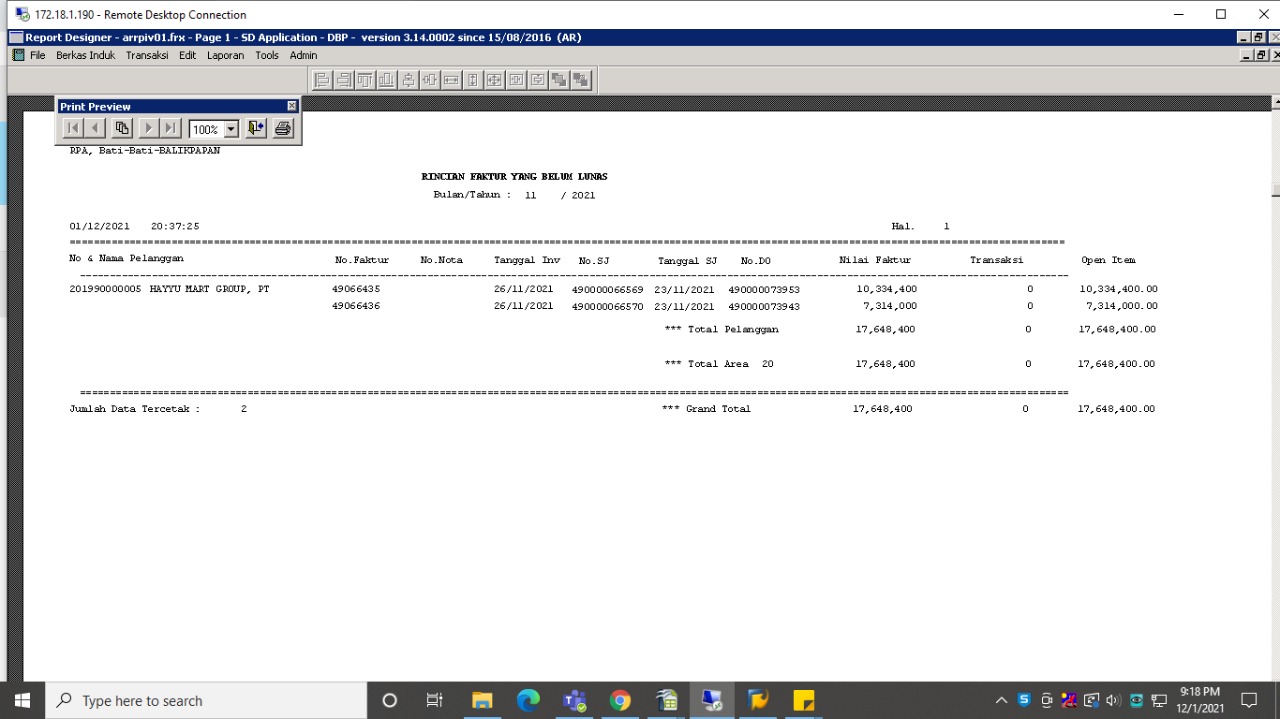The image size is (1280, 719).
Task: Click the Windows search box
Action: (205, 701)
